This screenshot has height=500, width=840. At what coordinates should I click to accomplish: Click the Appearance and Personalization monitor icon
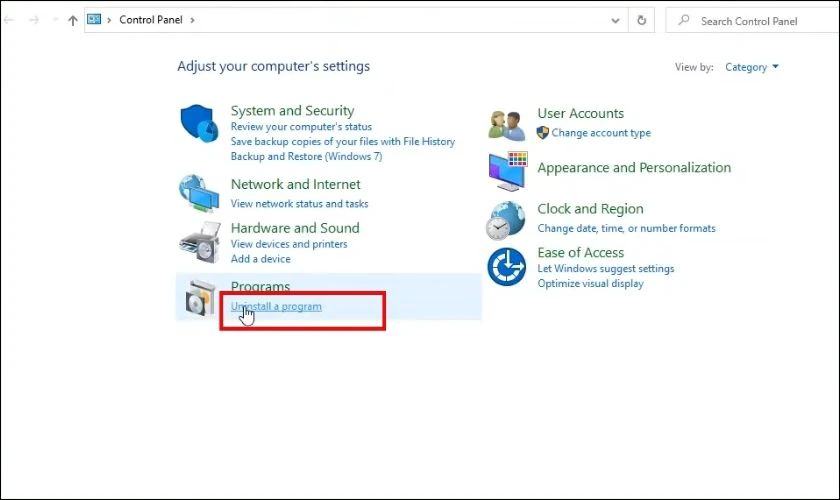click(508, 171)
